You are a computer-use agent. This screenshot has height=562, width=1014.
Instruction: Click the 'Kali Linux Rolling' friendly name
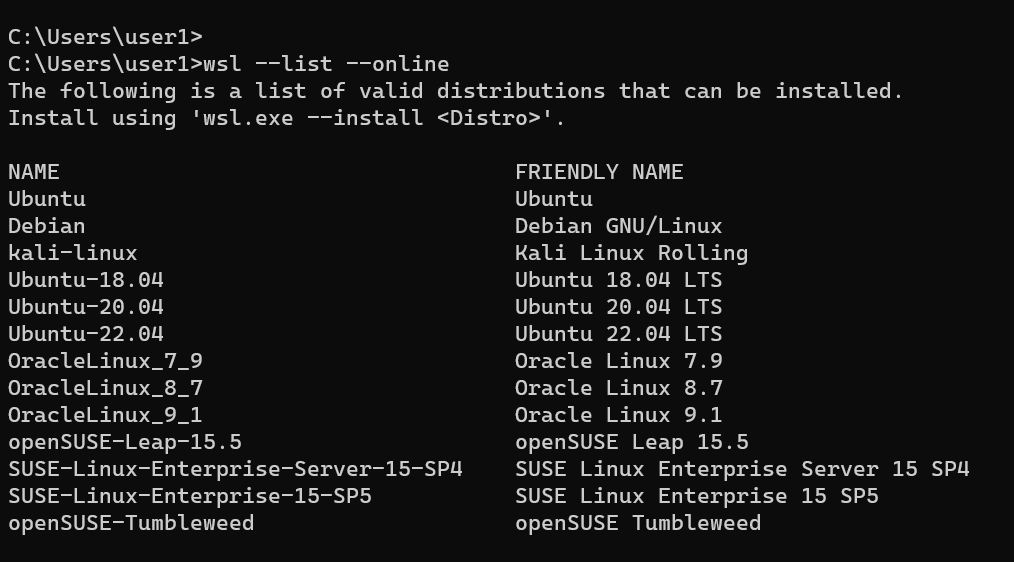click(631, 253)
